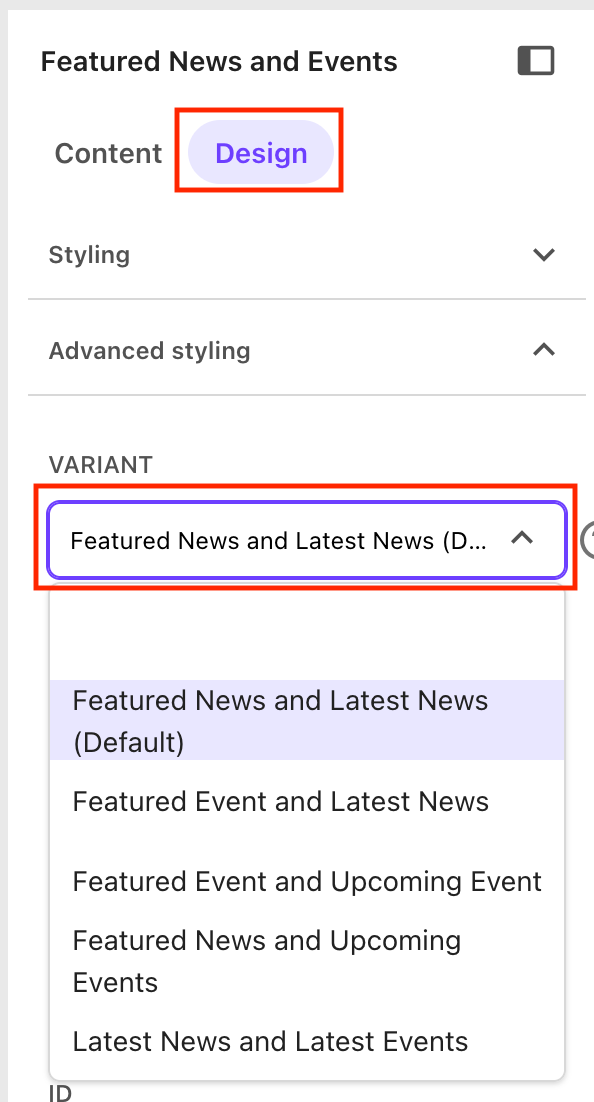Image resolution: width=594 pixels, height=1102 pixels.
Task: Click the Styling section label
Action: point(89,255)
